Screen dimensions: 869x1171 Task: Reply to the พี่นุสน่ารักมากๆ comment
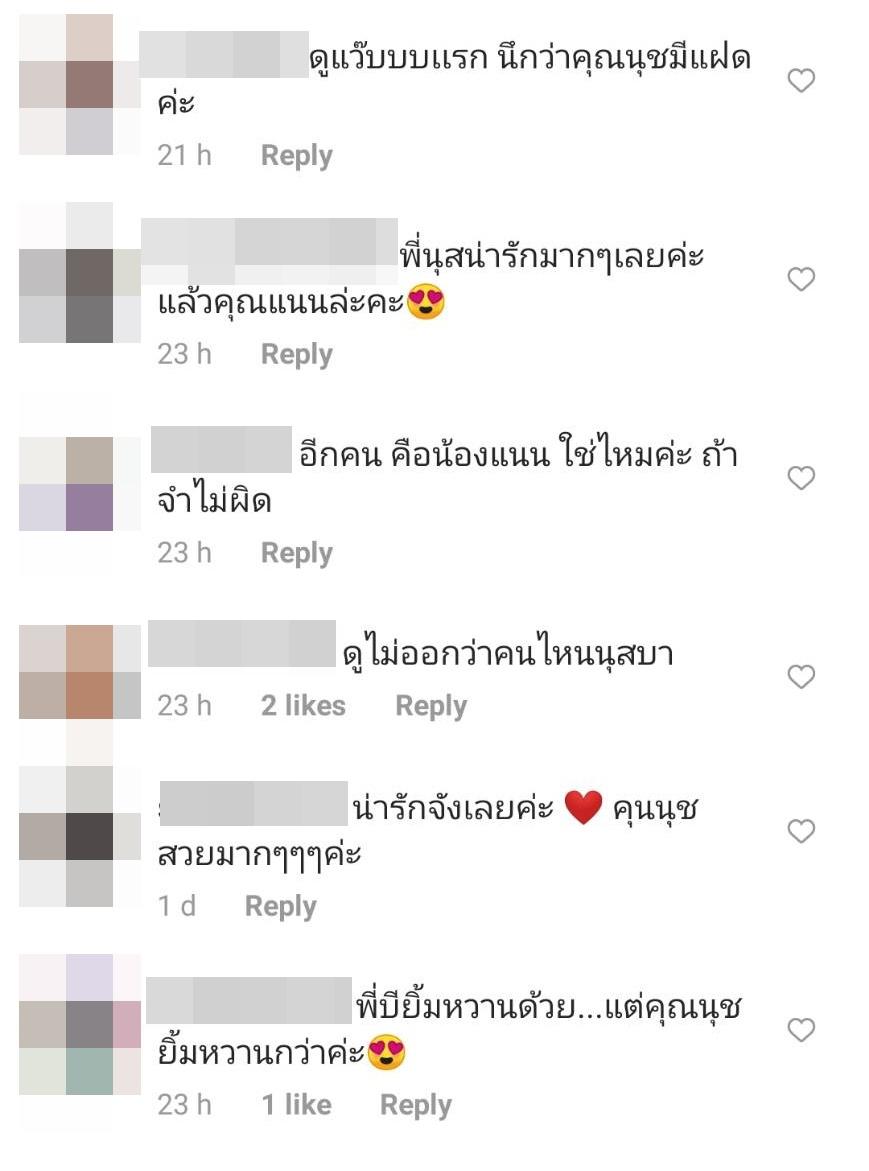tap(296, 355)
